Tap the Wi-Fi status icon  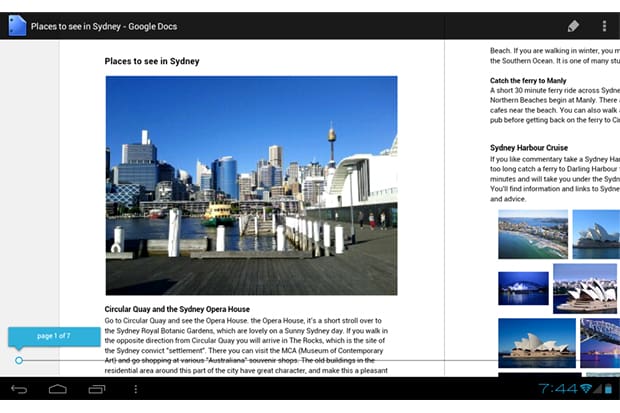585,388
